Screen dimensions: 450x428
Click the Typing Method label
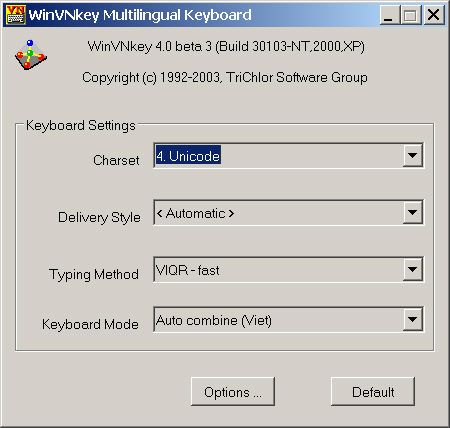click(94, 274)
